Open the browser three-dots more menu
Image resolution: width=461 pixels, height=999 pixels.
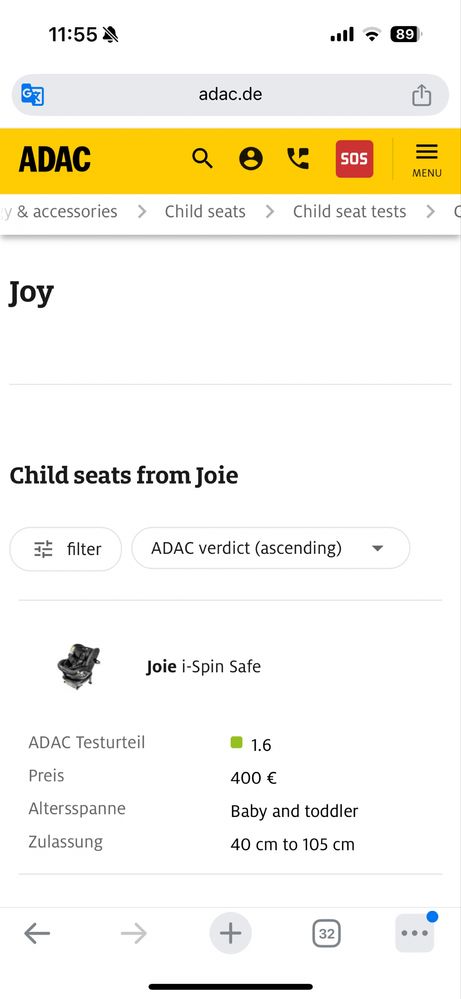point(415,933)
